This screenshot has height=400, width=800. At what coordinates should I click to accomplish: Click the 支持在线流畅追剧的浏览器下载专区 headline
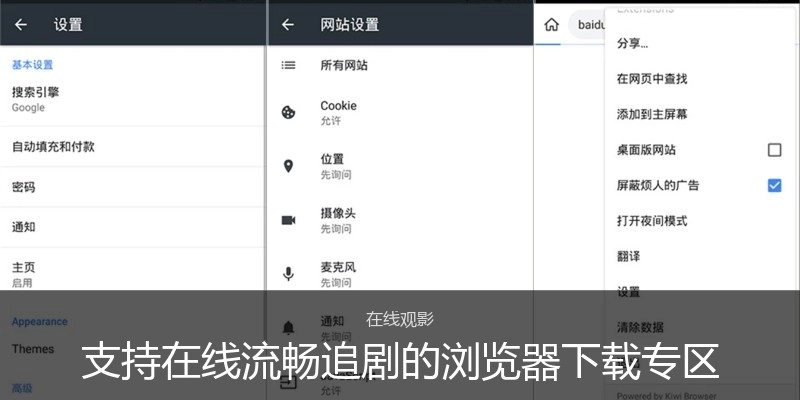400,362
